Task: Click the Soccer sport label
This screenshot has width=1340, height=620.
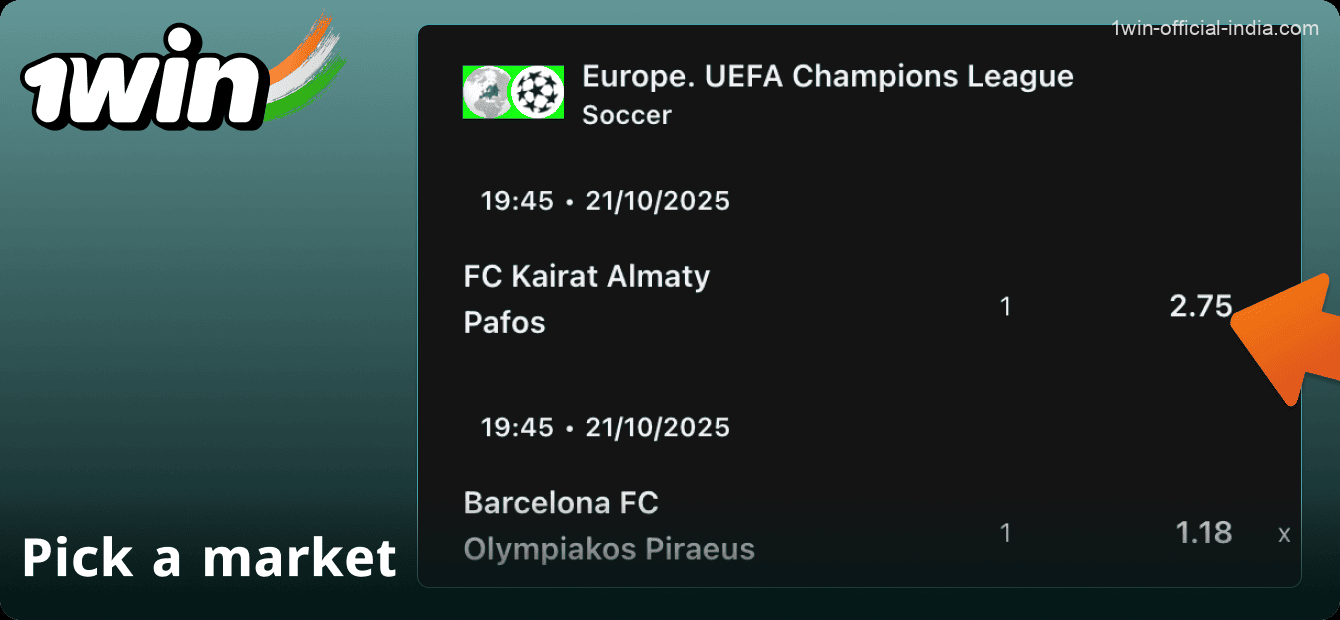Action: click(626, 115)
